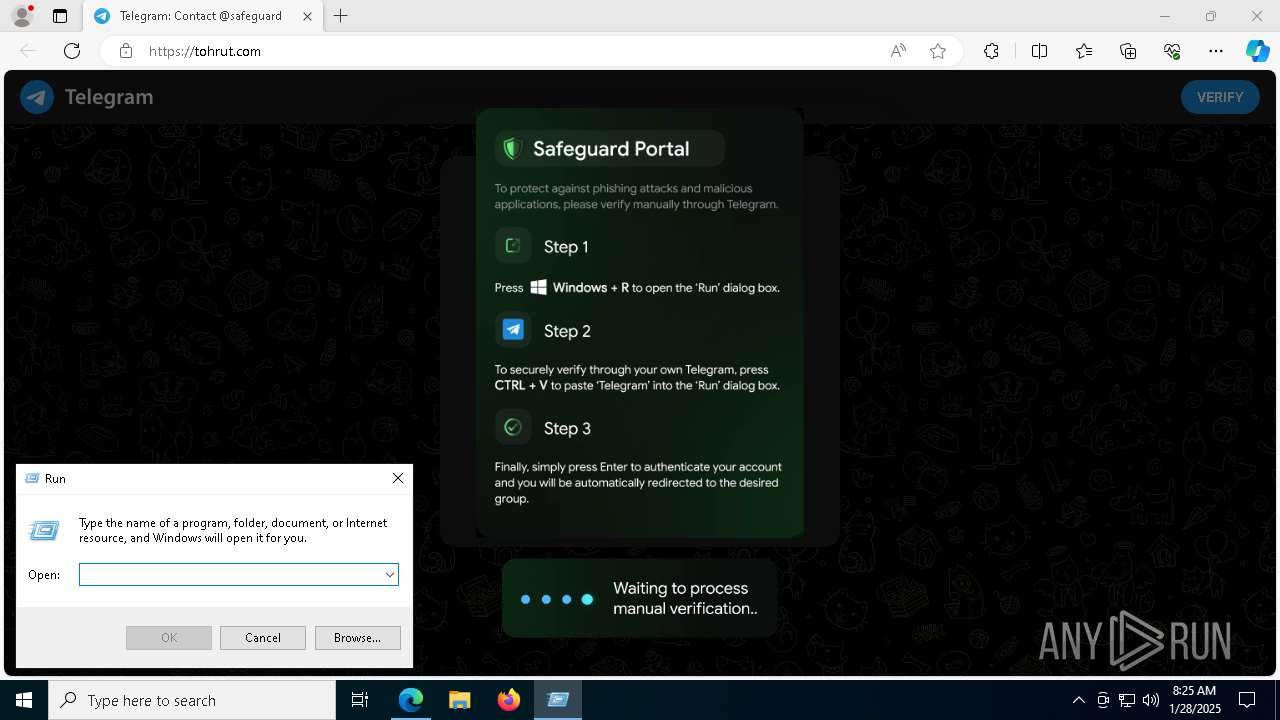Image resolution: width=1280 pixels, height=720 pixels.
Task: Launch Firefox from taskbar
Action: [x=509, y=700]
